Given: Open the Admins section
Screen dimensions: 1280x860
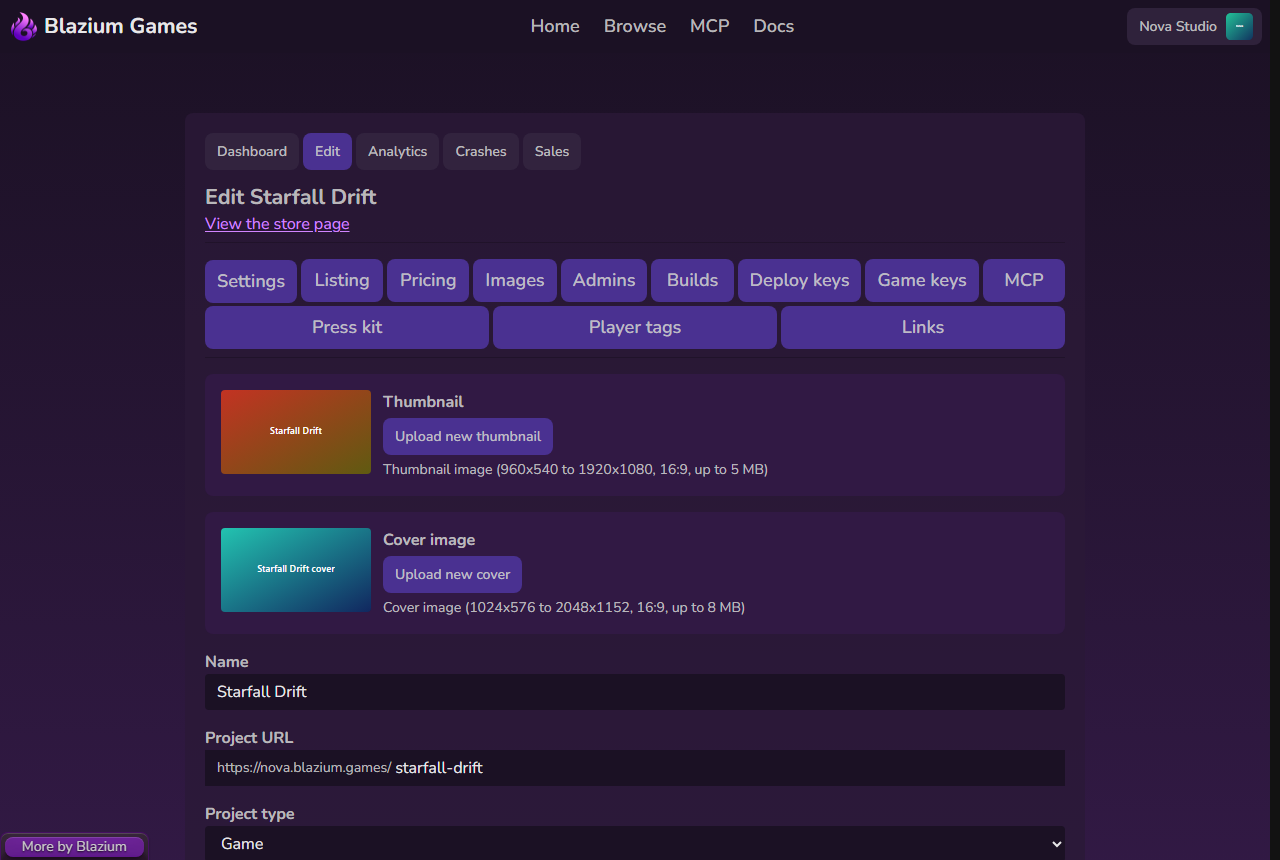Looking at the screenshot, I should click(x=604, y=281).
